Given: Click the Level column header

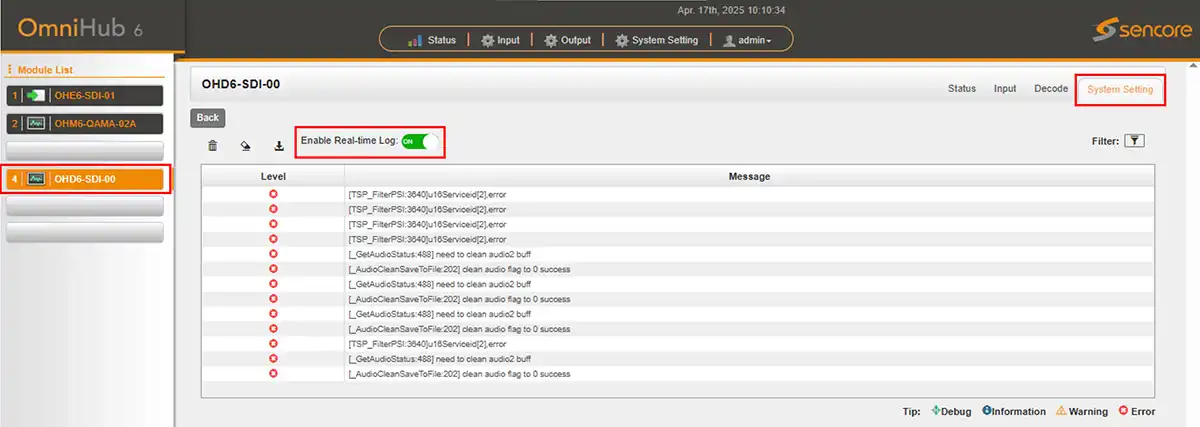Looking at the screenshot, I should click(273, 176).
